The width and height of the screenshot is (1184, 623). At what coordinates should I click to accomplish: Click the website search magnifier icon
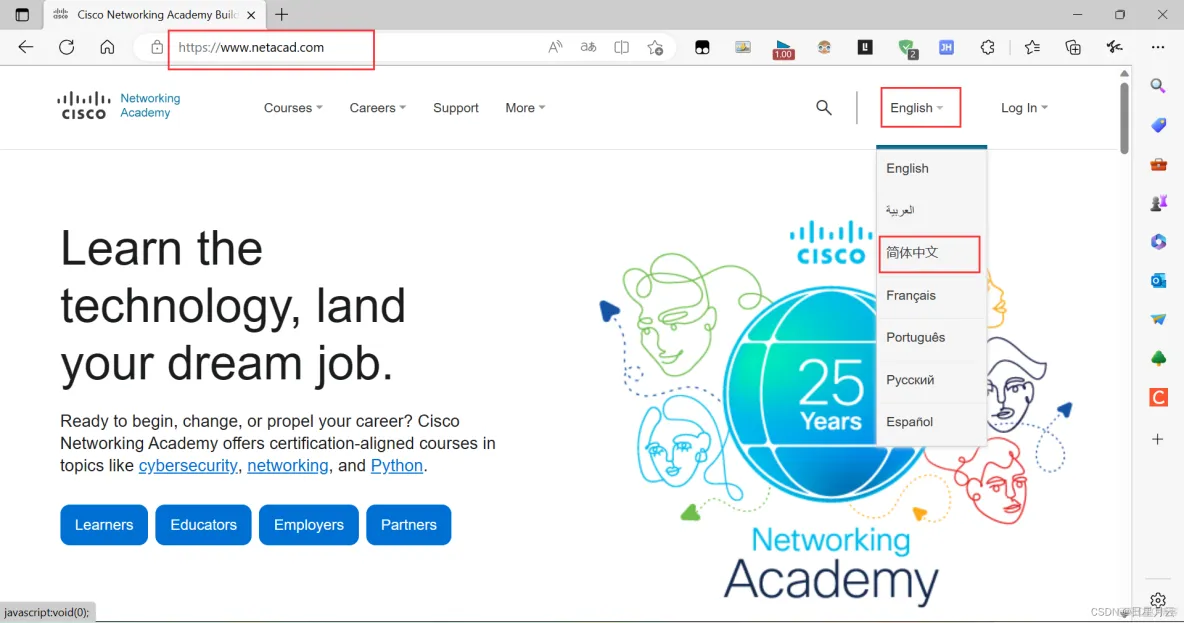pyautogui.click(x=824, y=108)
